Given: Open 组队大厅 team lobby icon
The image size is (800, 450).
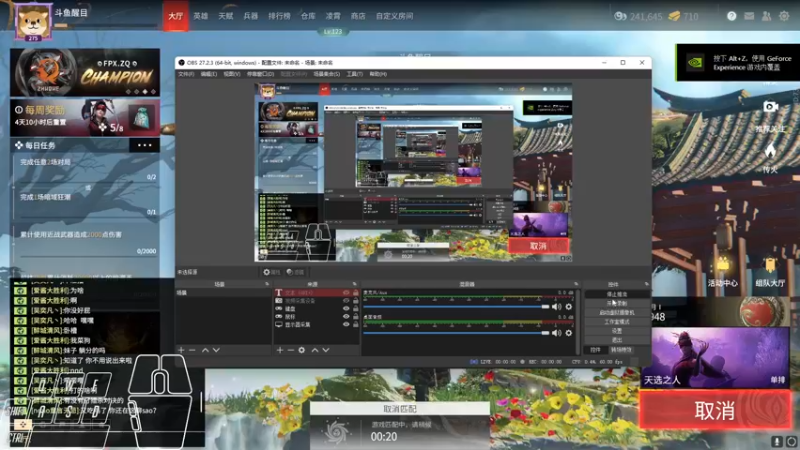Looking at the screenshot, I should [x=770, y=264].
